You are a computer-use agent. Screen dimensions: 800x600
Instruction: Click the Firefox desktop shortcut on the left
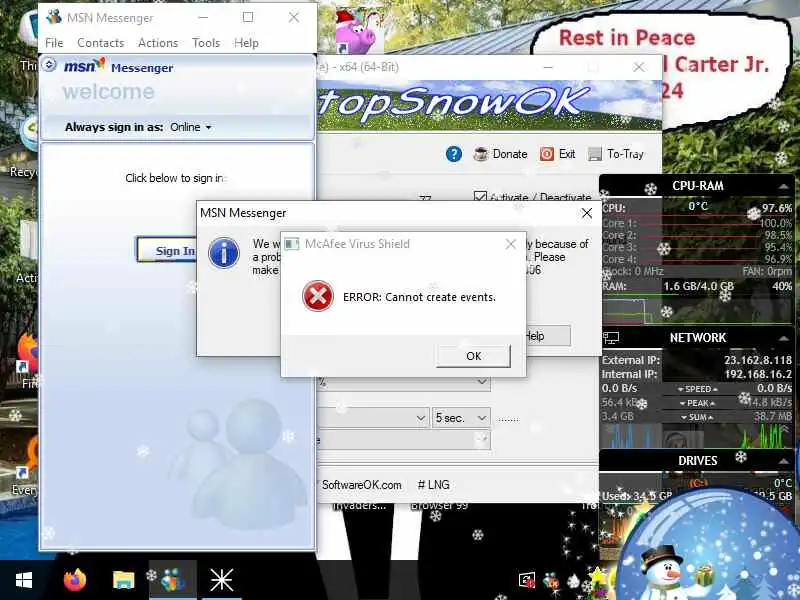[x=27, y=354]
